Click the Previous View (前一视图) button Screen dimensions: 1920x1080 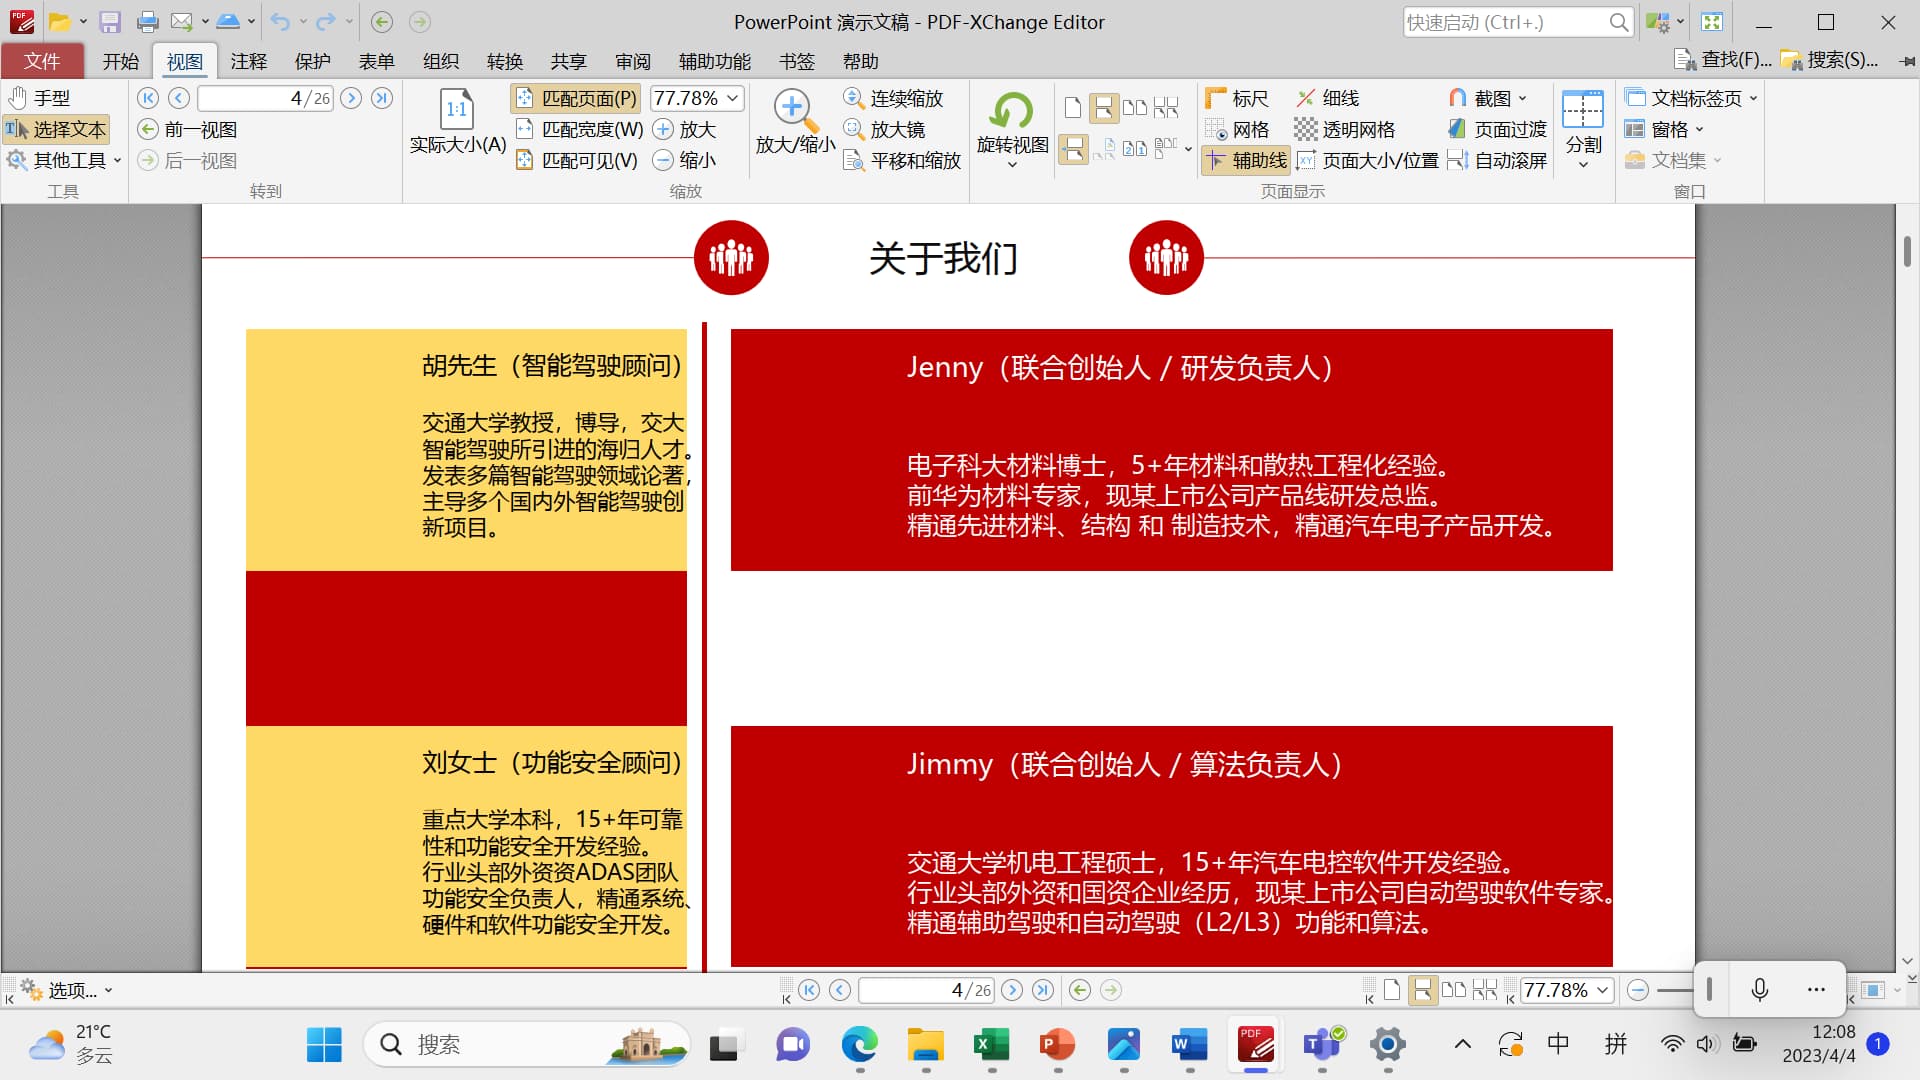click(188, 129)
